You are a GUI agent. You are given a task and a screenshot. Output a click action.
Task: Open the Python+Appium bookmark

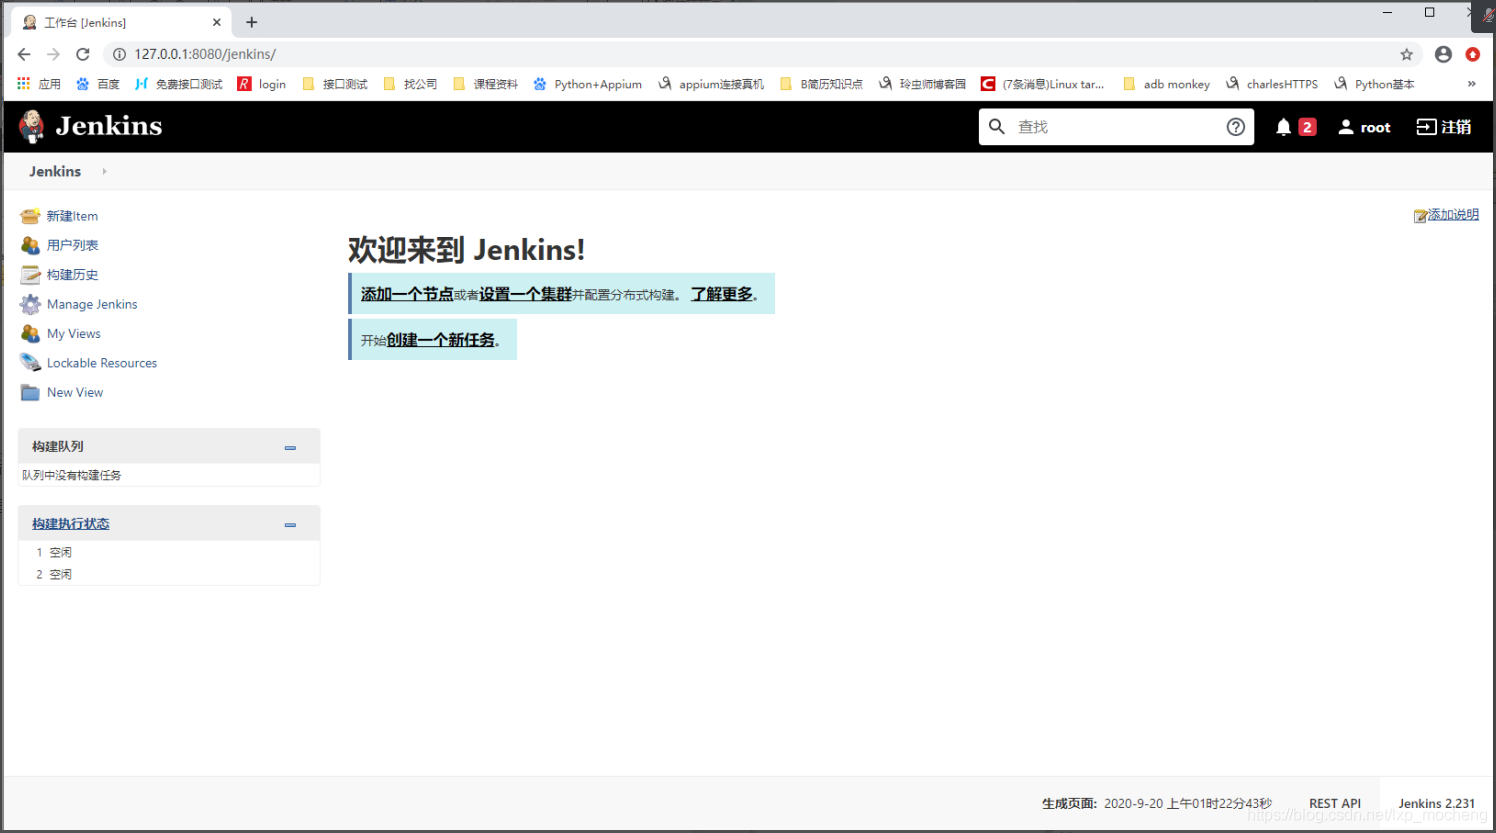point(588,84)
